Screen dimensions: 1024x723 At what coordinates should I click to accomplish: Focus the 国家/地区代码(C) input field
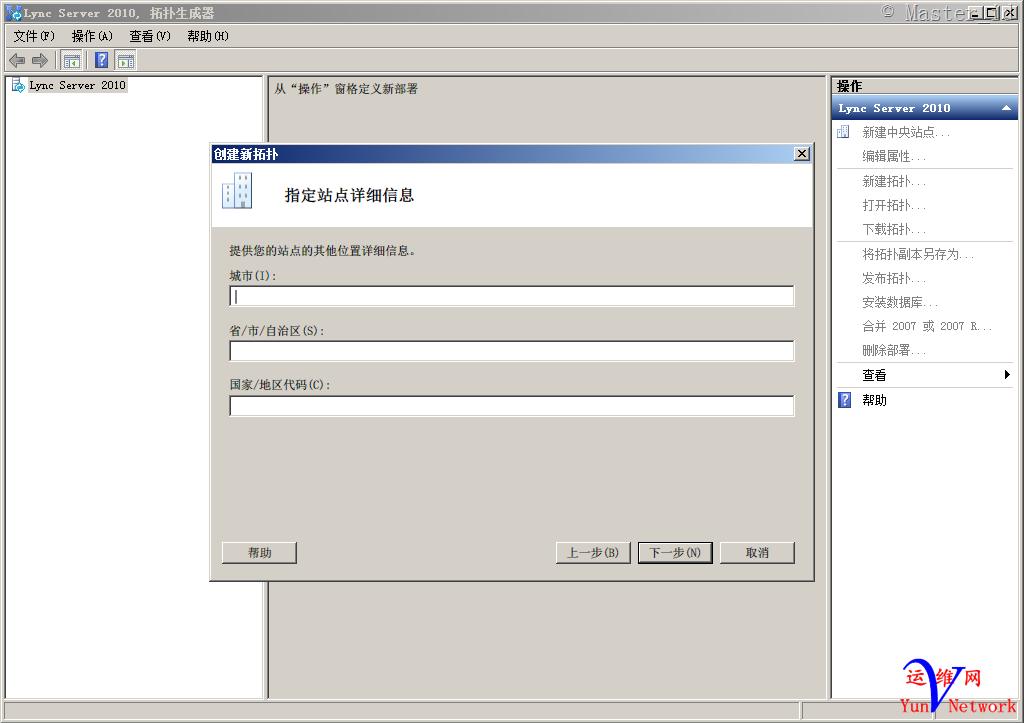[511, 406]
